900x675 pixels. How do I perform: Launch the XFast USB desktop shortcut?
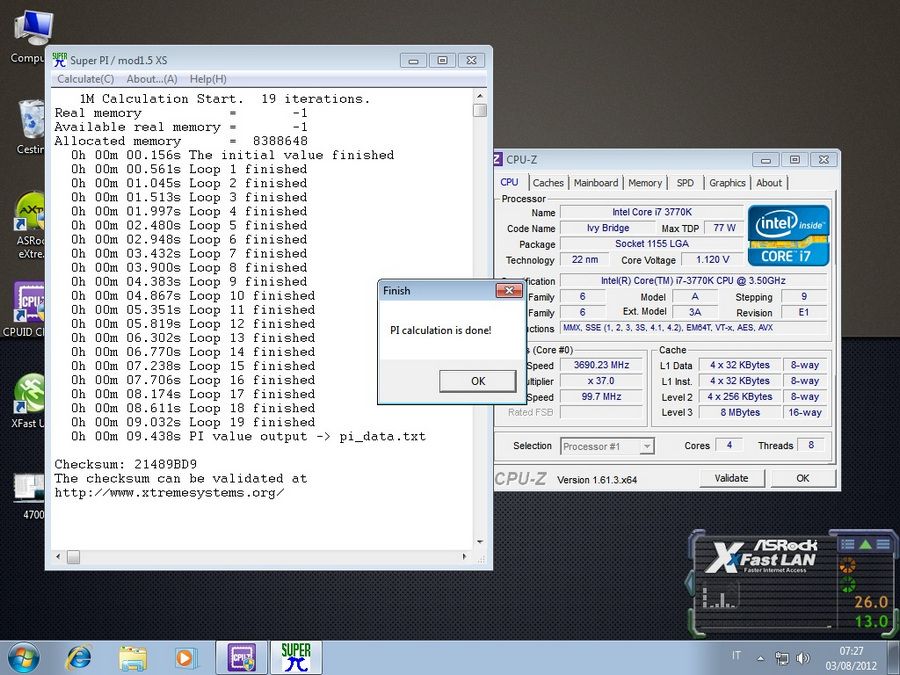pyautogui.click(x=28, y=401)
